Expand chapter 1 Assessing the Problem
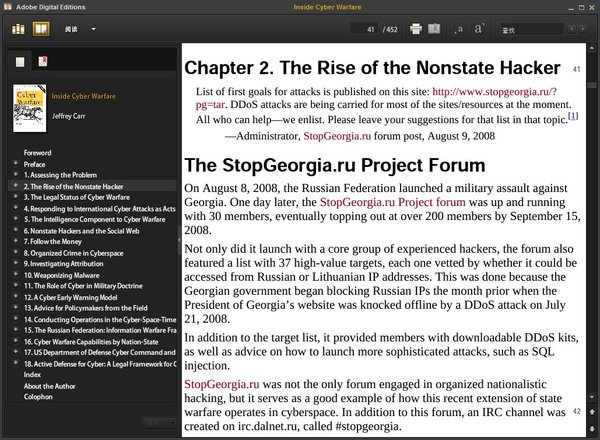The image size is (600, 440). [14, 174]
